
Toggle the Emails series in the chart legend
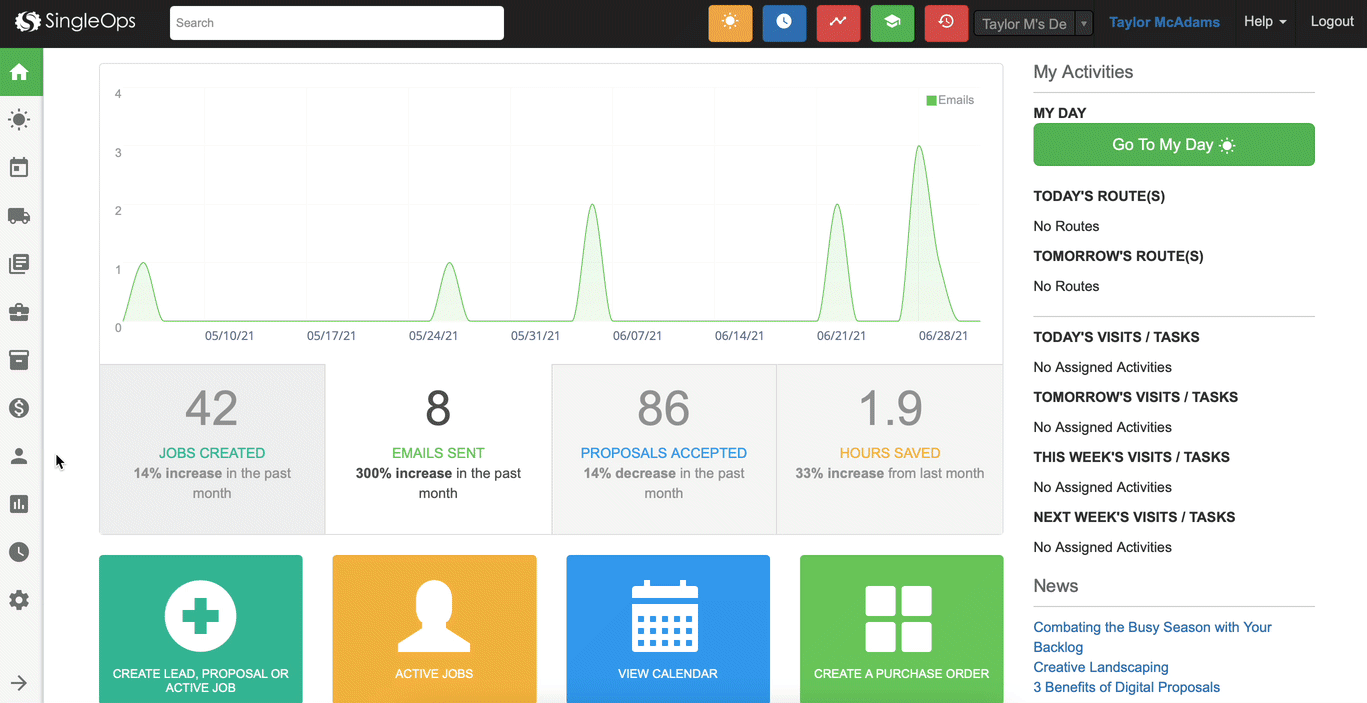pyautogui.click(x=950, y=100)
